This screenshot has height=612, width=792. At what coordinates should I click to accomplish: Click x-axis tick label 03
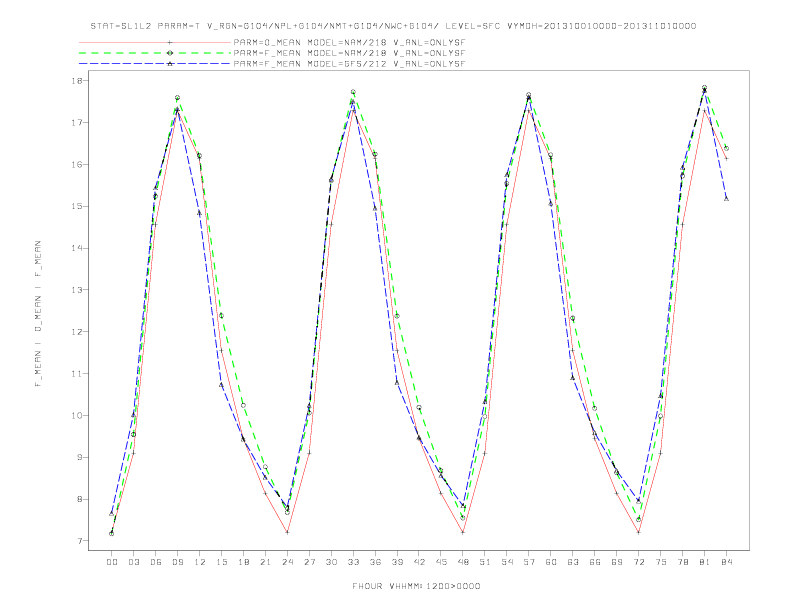pyautogui.click(x=133, y=562)
